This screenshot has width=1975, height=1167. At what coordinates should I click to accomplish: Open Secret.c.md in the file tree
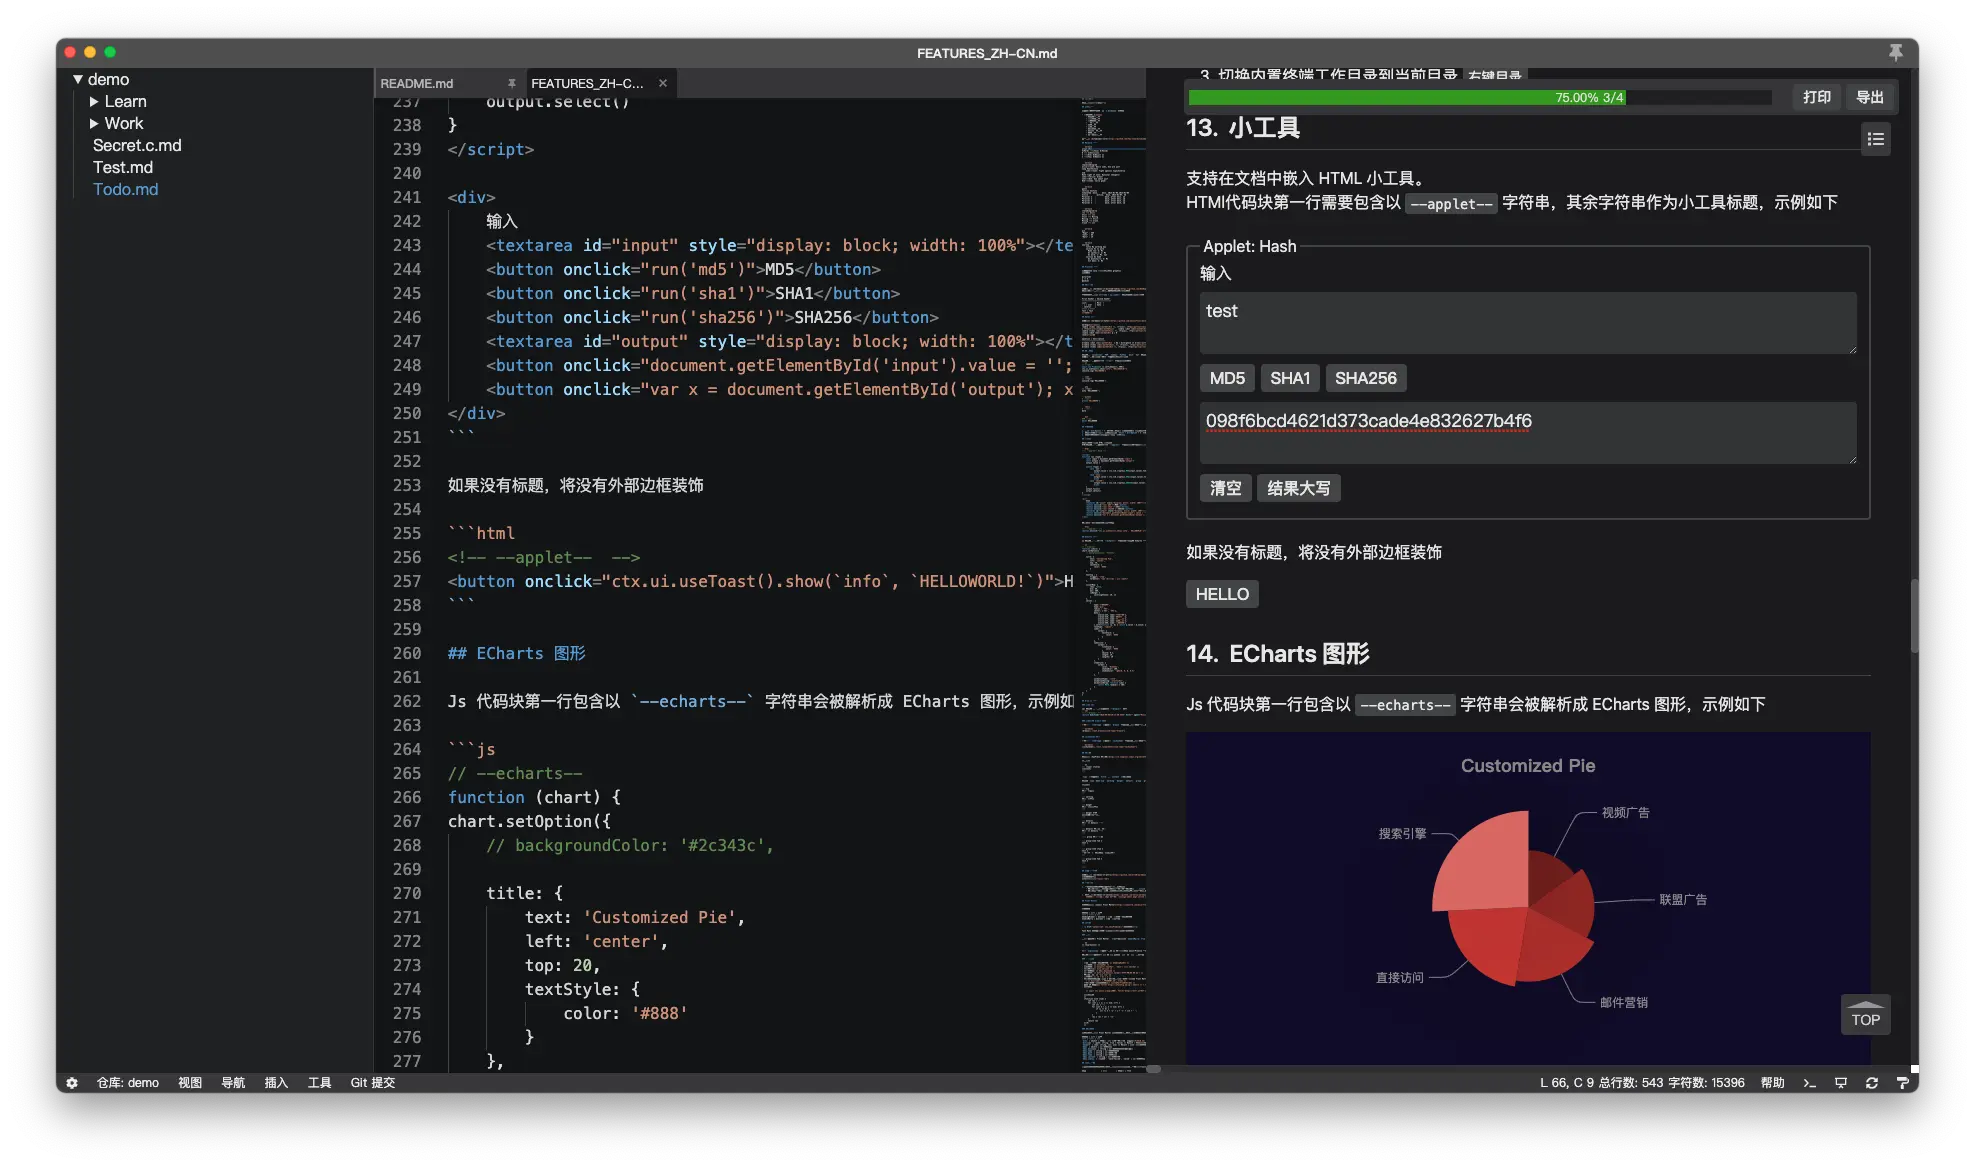(137, 145)
